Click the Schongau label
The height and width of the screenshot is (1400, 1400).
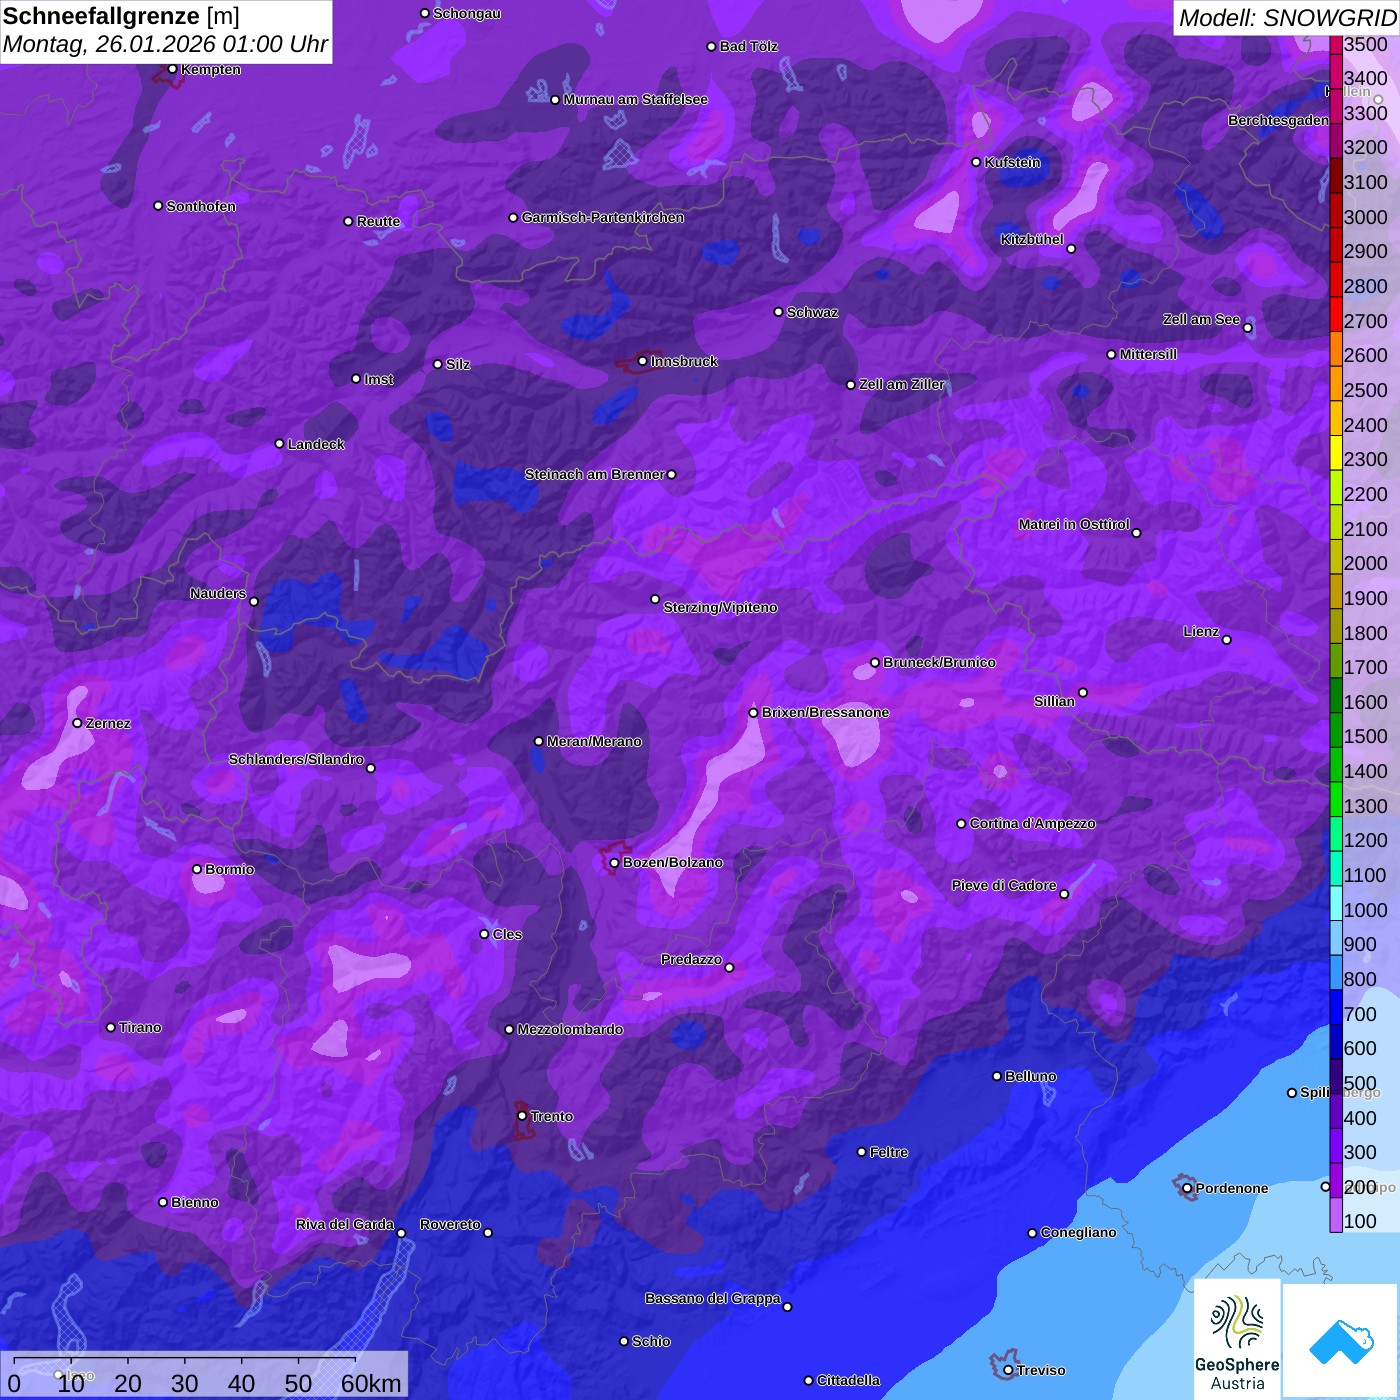coord(467,13)
